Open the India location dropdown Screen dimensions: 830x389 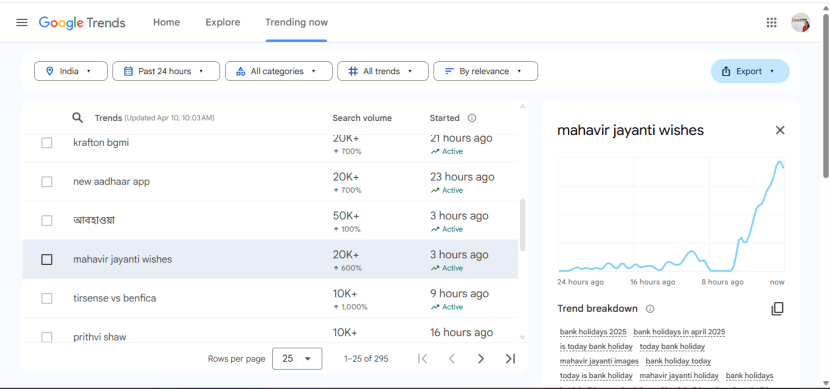click(71, 71)
